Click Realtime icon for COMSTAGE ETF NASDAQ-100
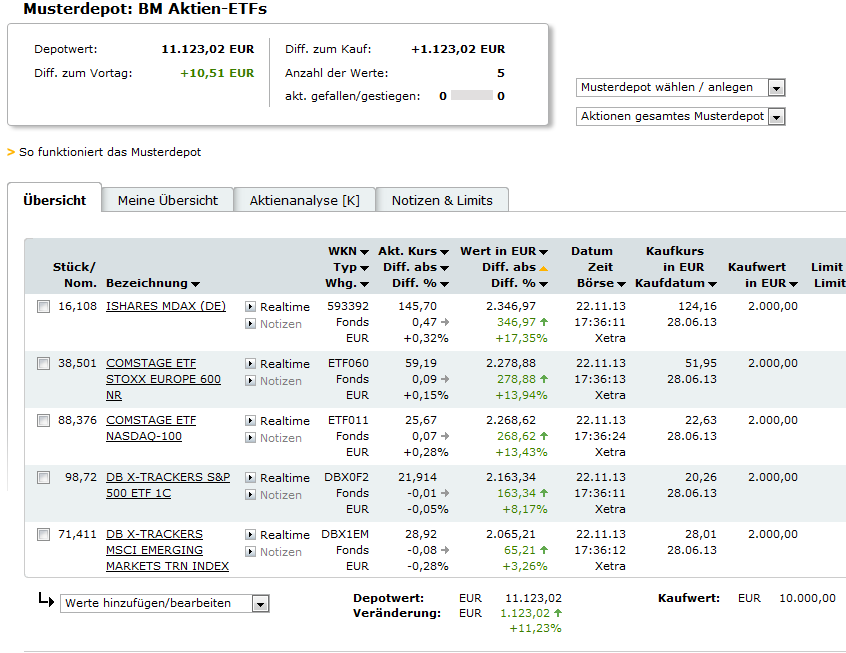 click(250, 421)
